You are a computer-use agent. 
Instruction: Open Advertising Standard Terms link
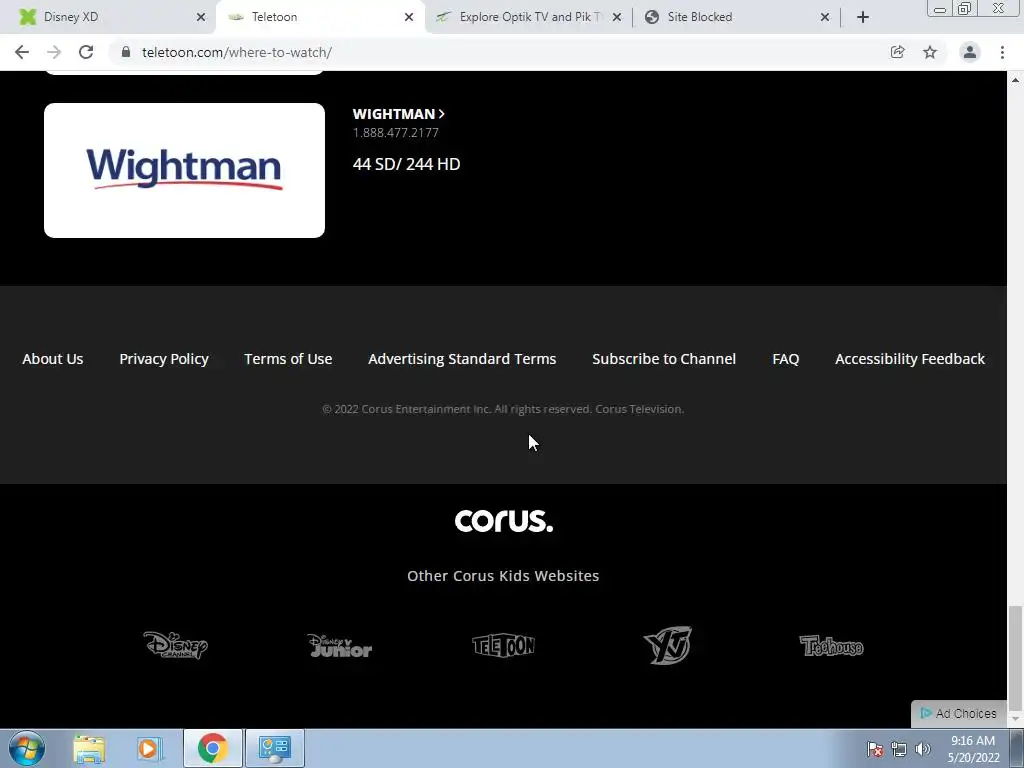click(x=462, y=359)
